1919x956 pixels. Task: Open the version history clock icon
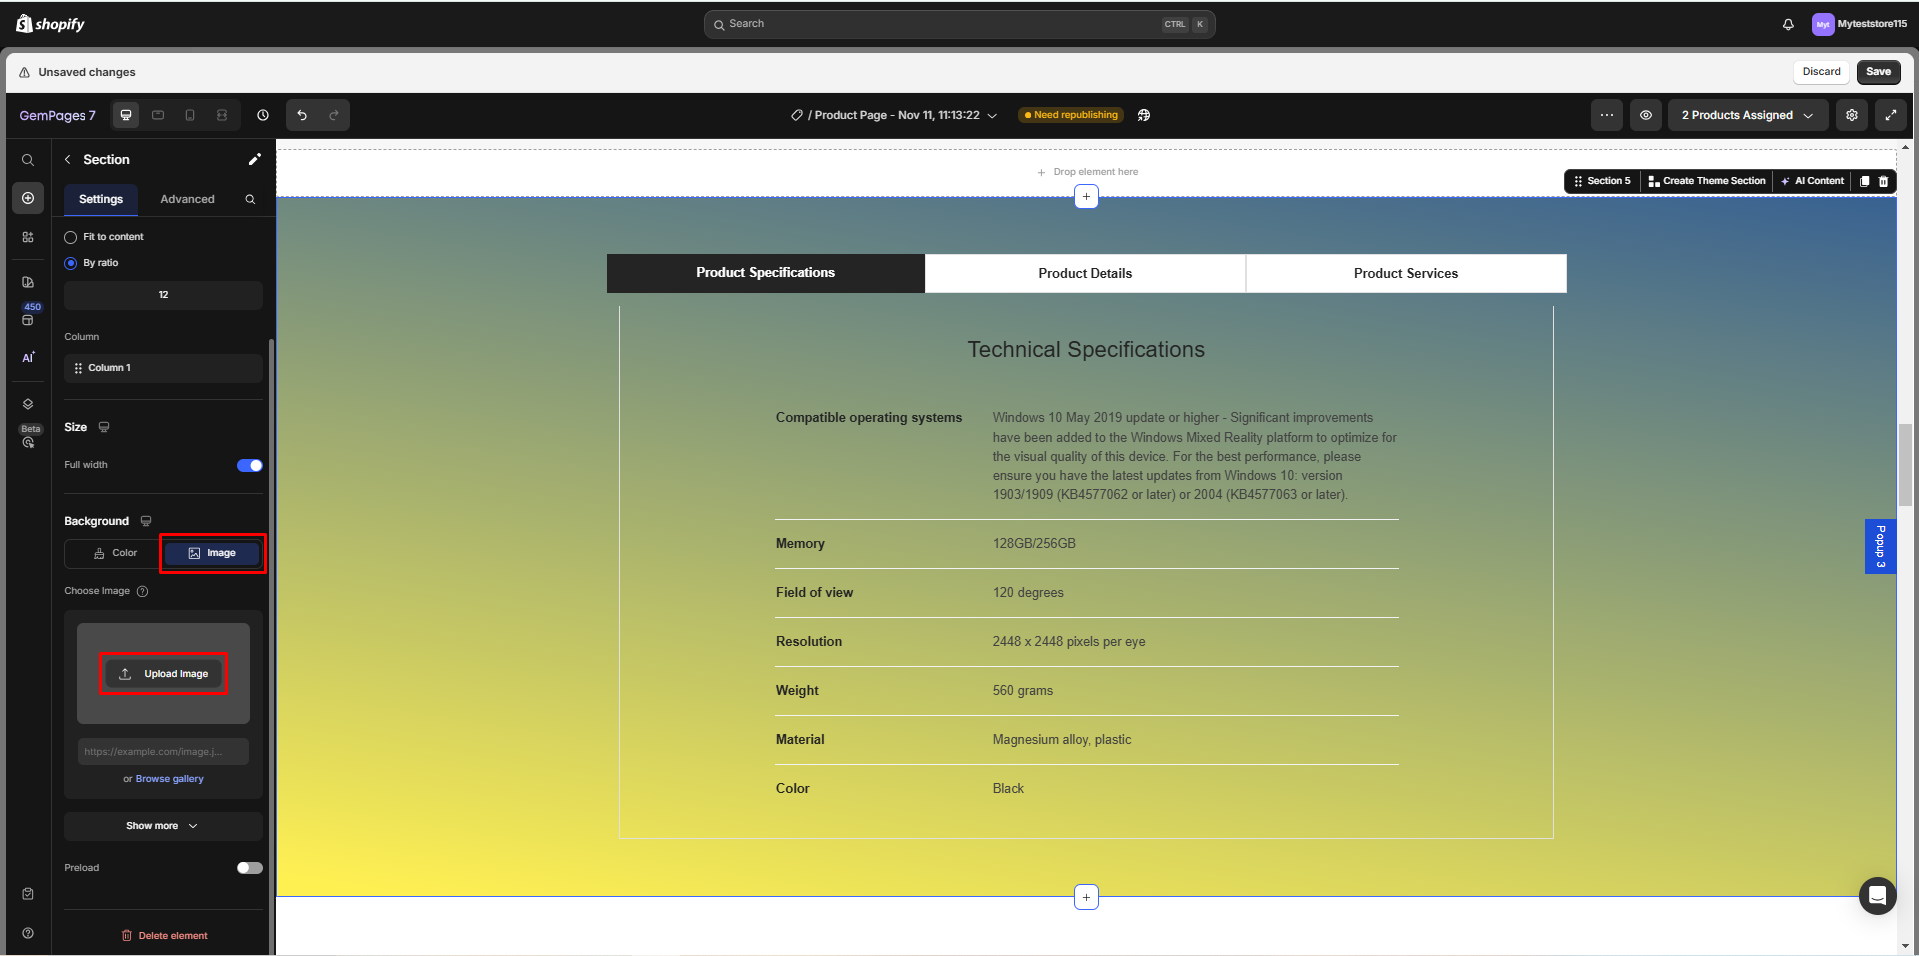pyautogui.click(x=263, y=115)
